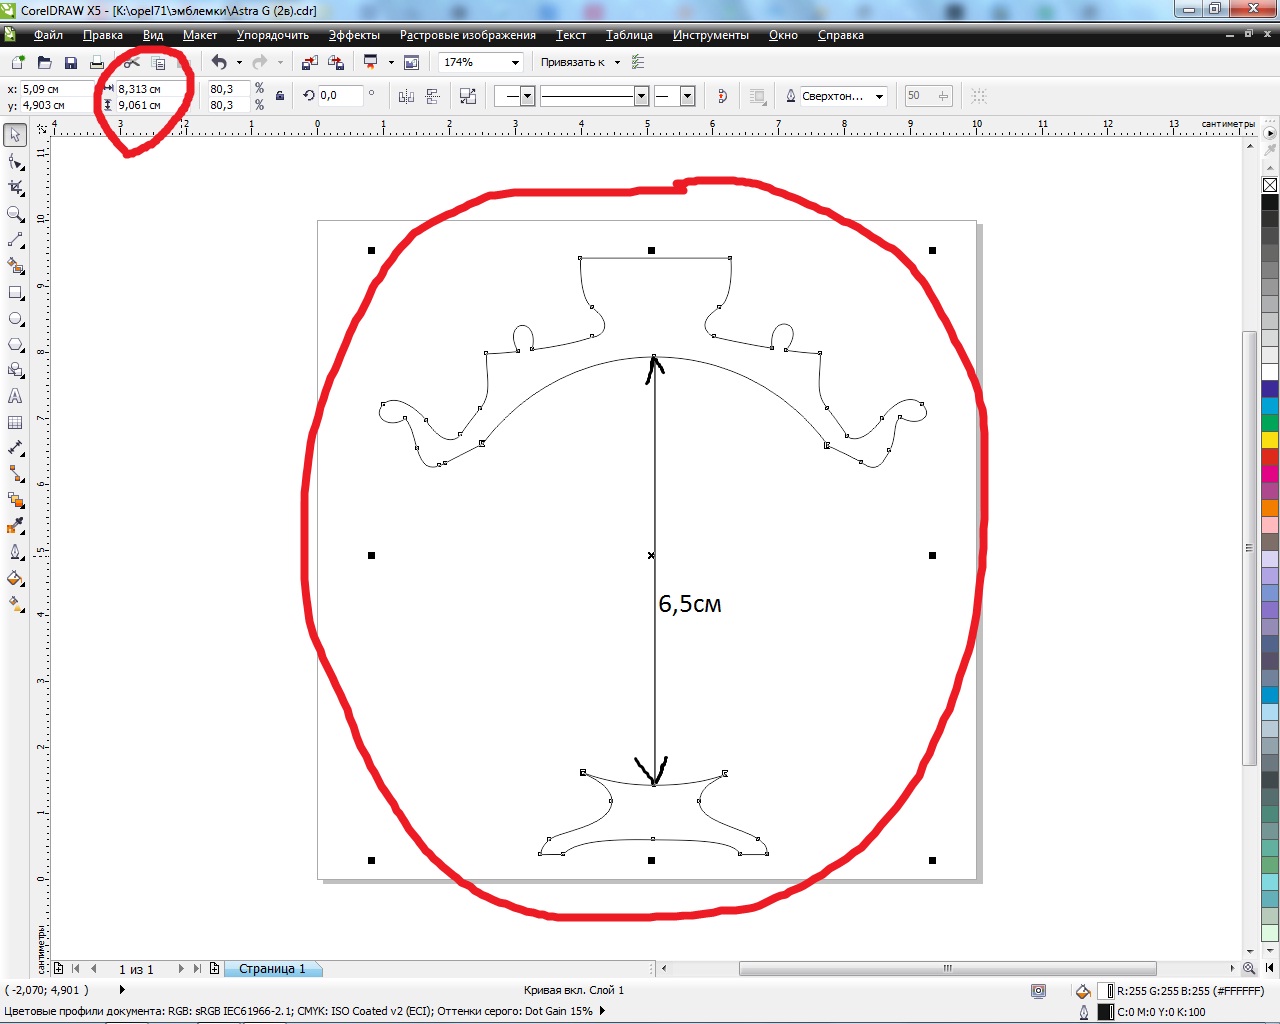The height and width of the screenshot is (1024, 1280).
Task: Pick the Rectangle tool
Action: click(16, 293)
